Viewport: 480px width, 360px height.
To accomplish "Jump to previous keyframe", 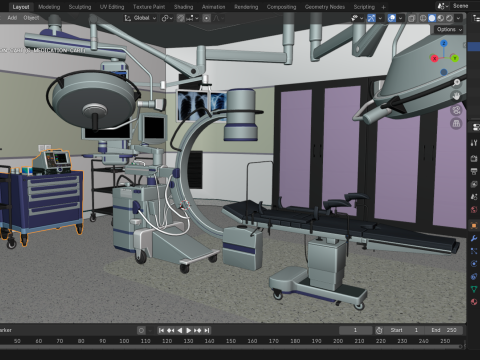I will (x=170, y=330).
